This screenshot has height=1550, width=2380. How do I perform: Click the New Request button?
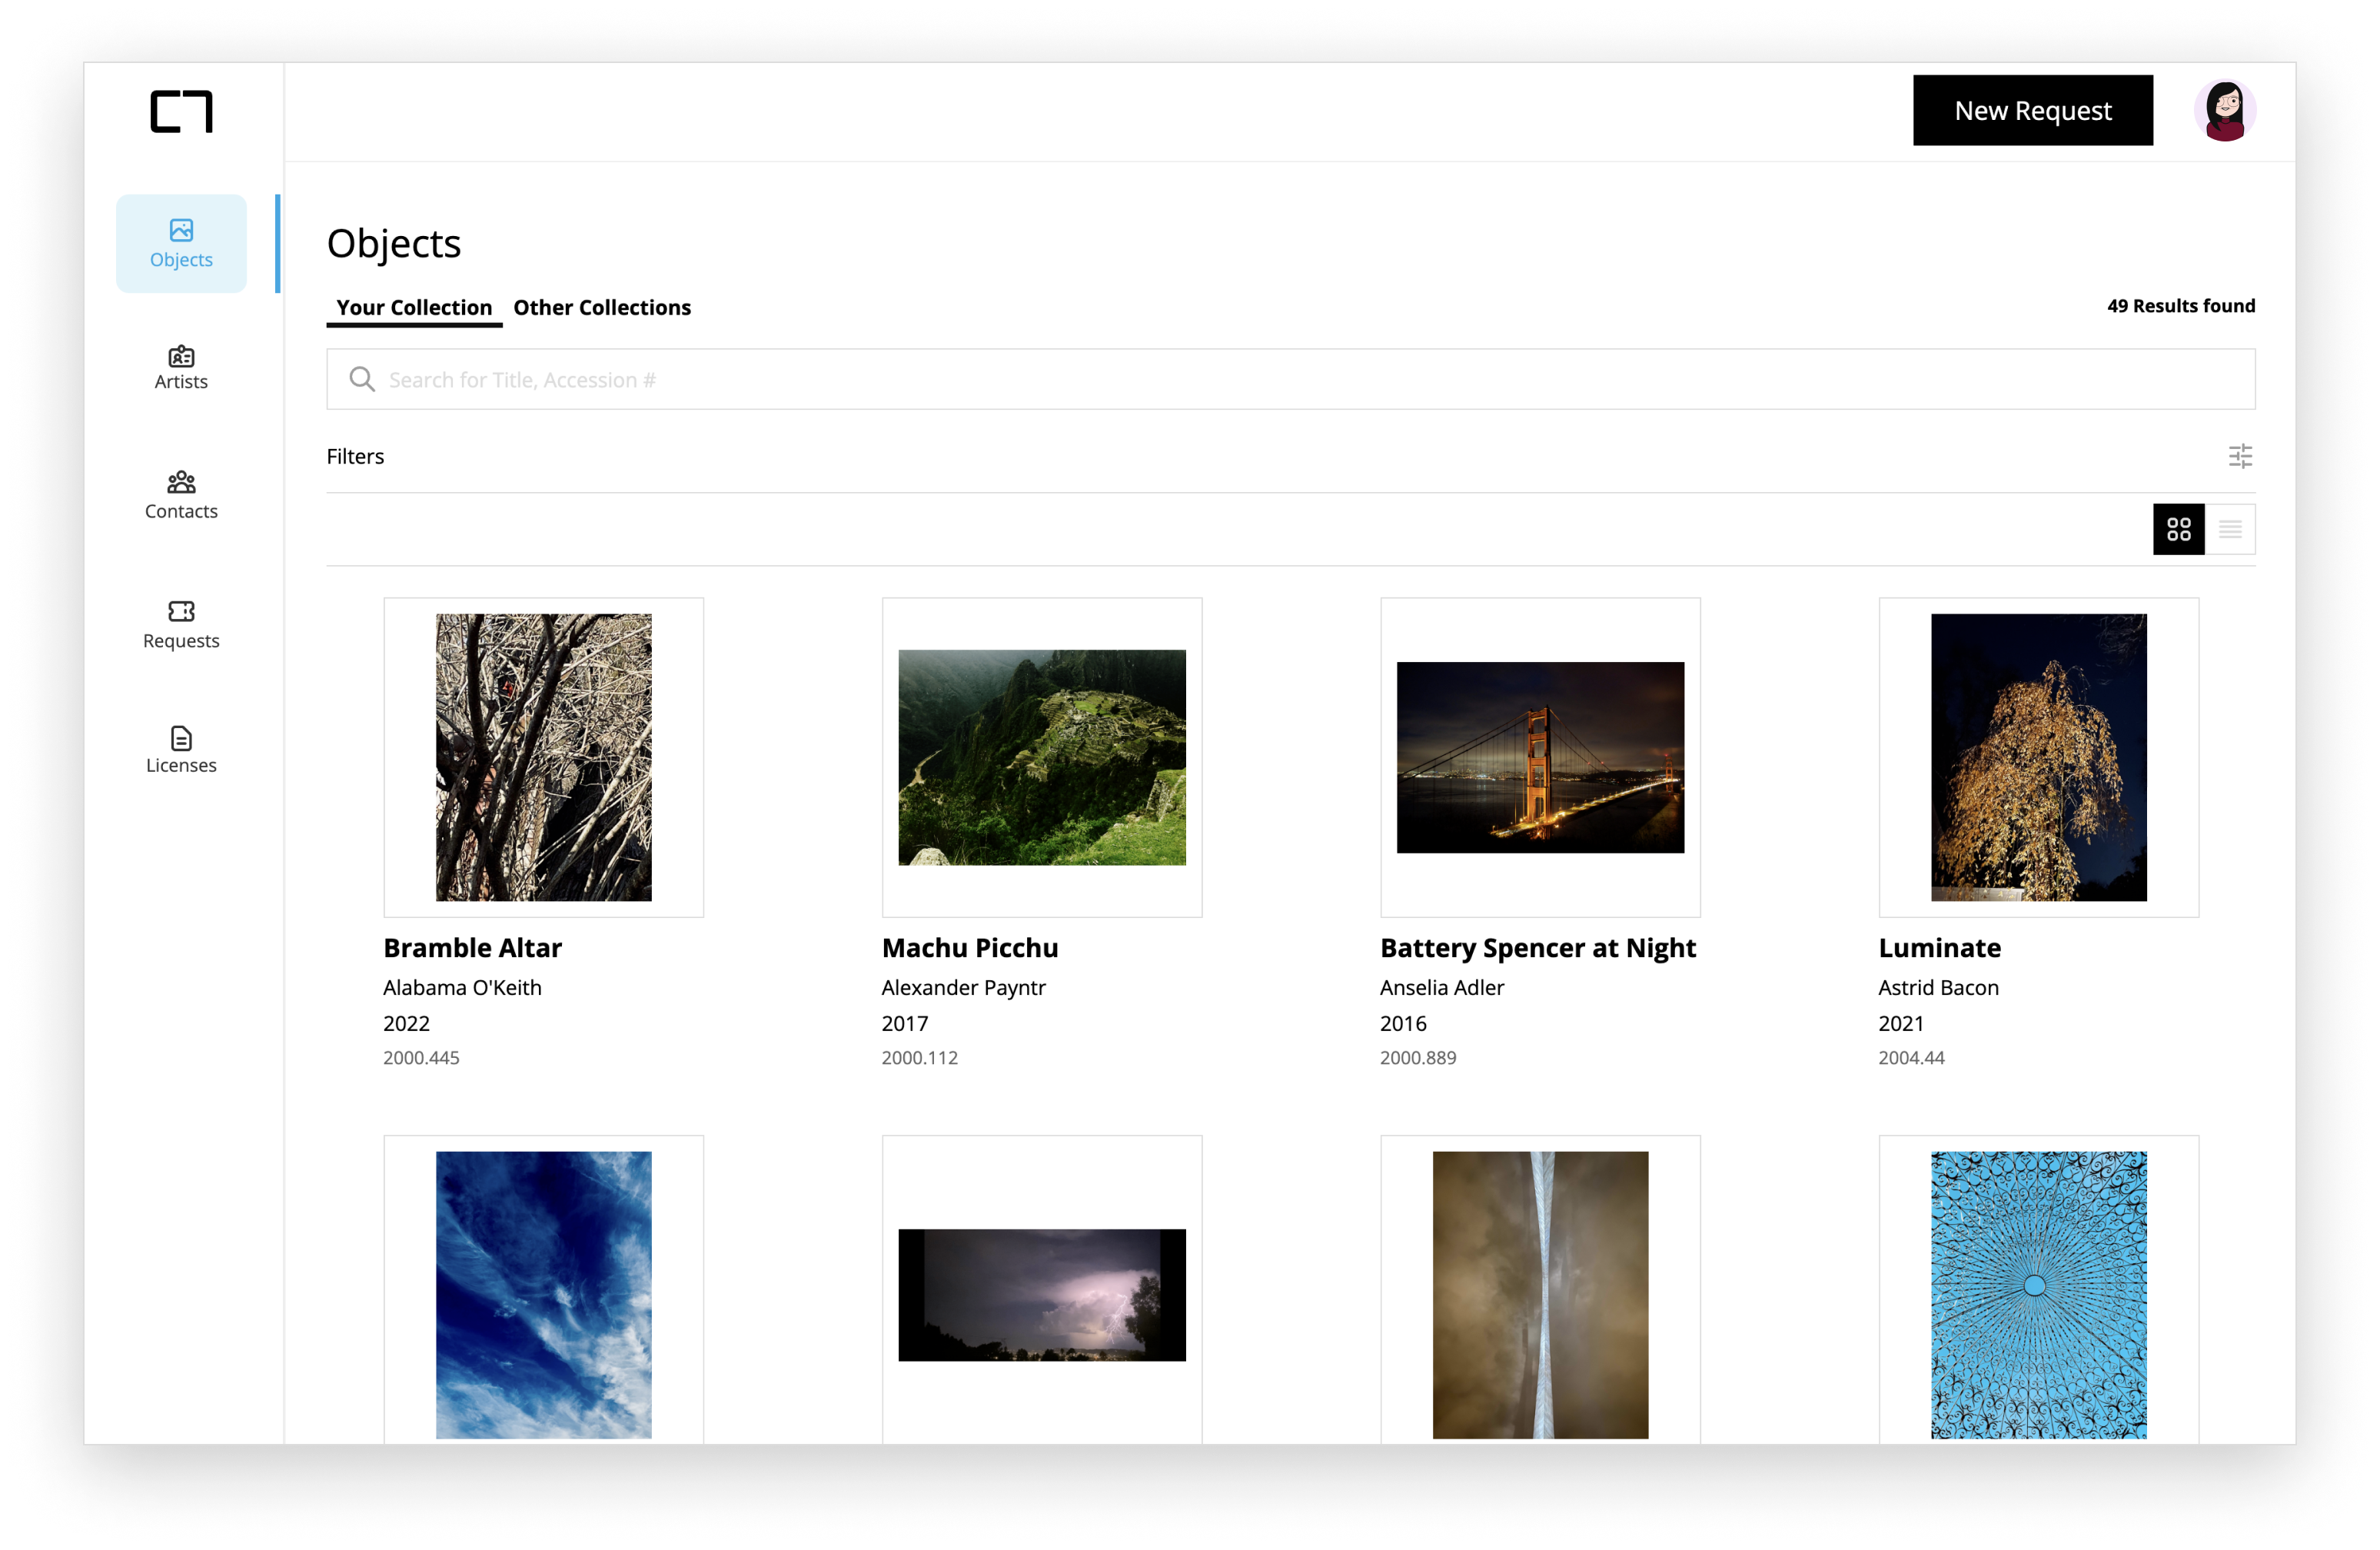pyautogui.click(x=2032, y=110)
